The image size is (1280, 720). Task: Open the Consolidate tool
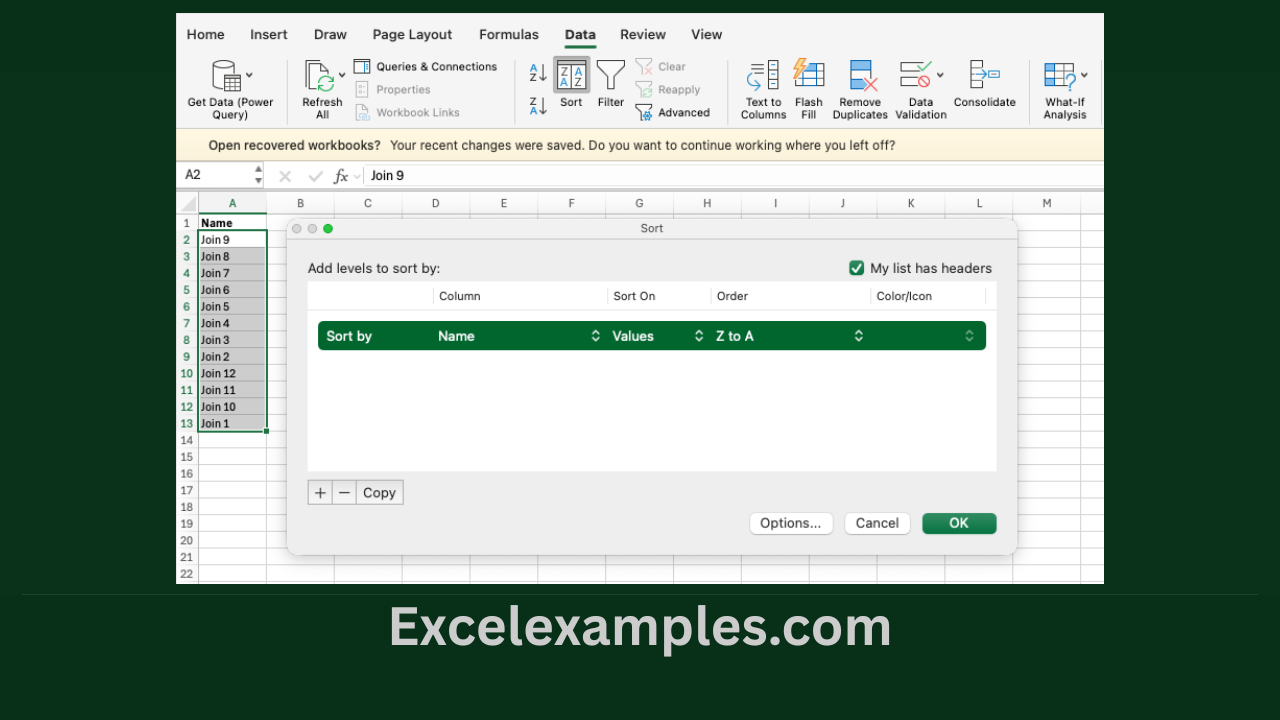click(x=985, y=84)
